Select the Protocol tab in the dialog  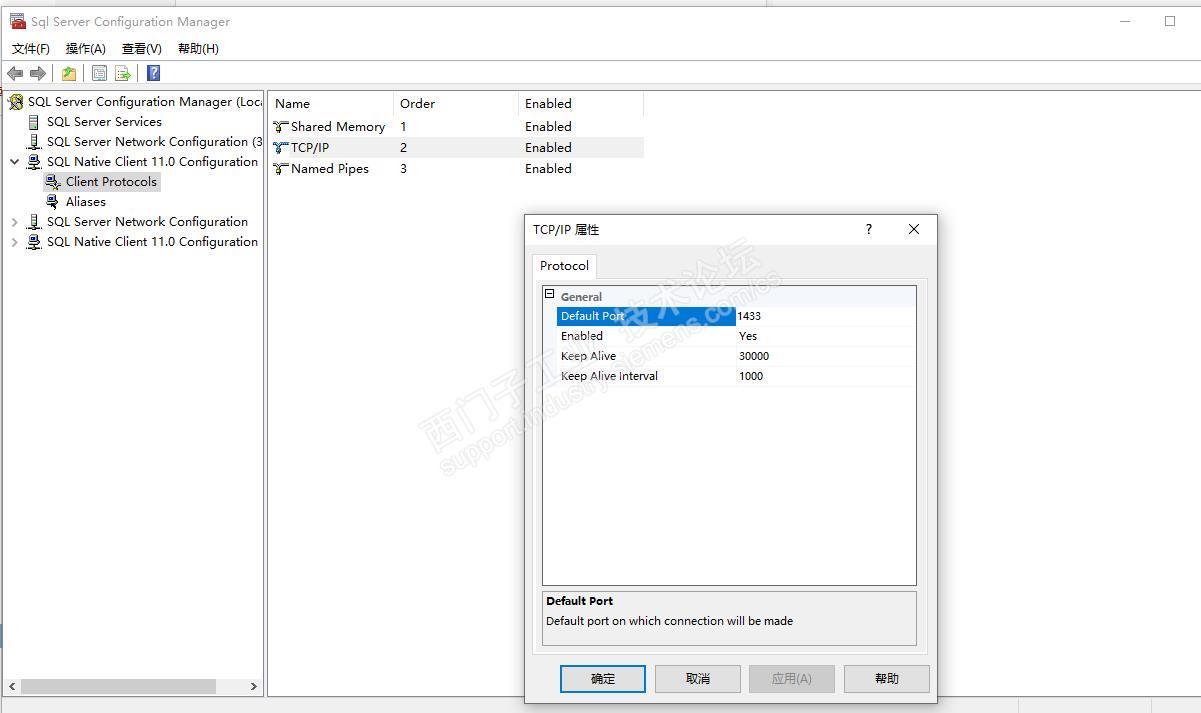coord(565,266)
